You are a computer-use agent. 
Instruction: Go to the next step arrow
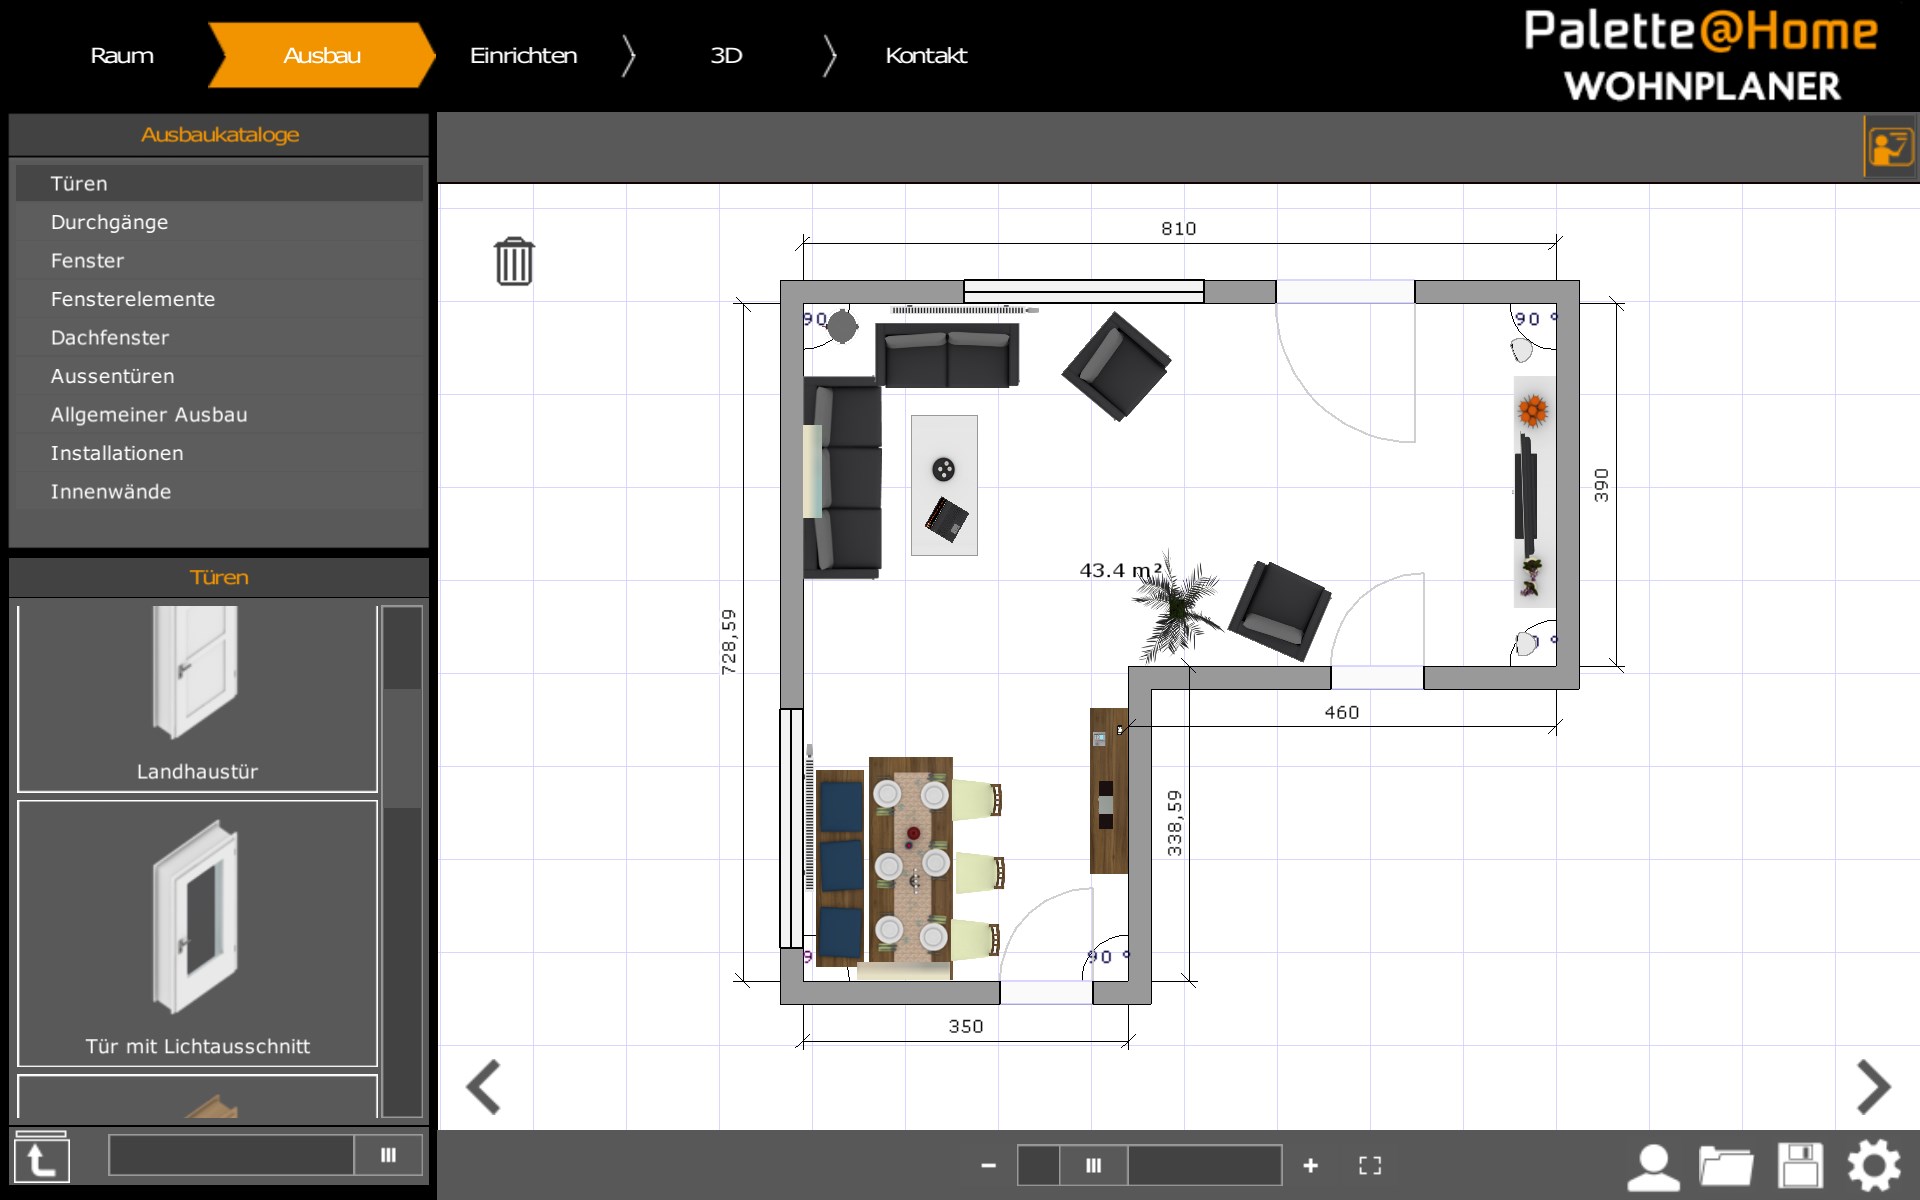[x=1872, y=1086]
